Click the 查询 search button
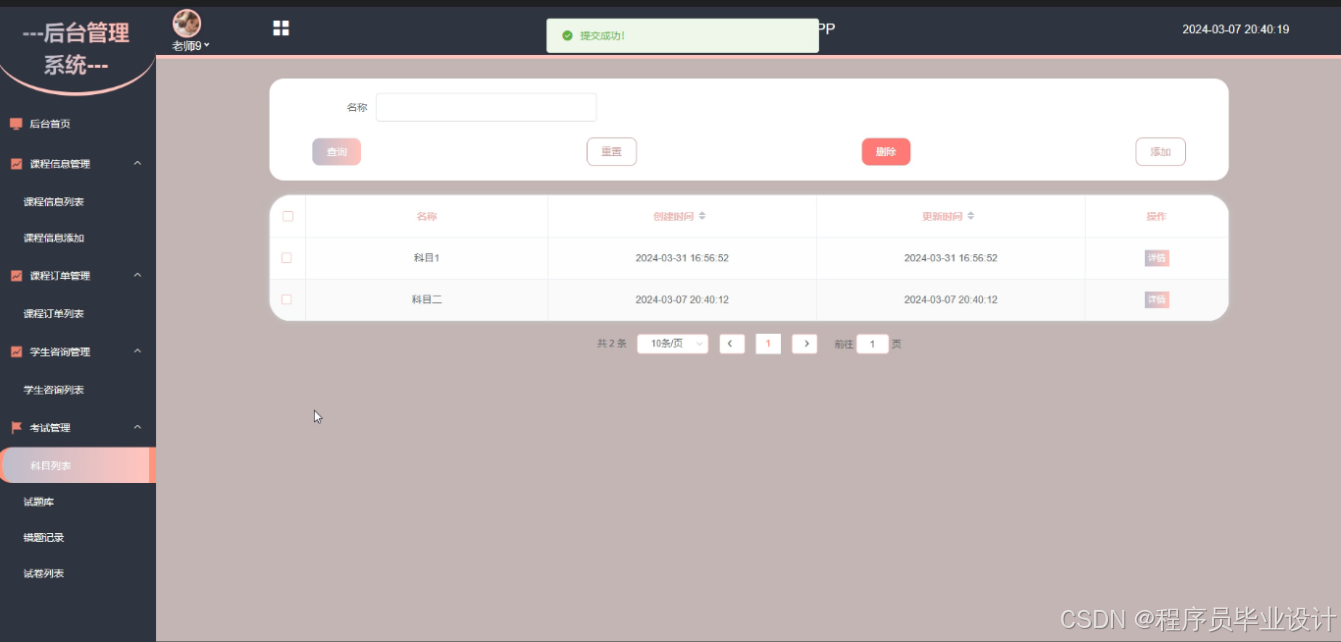 336,151
